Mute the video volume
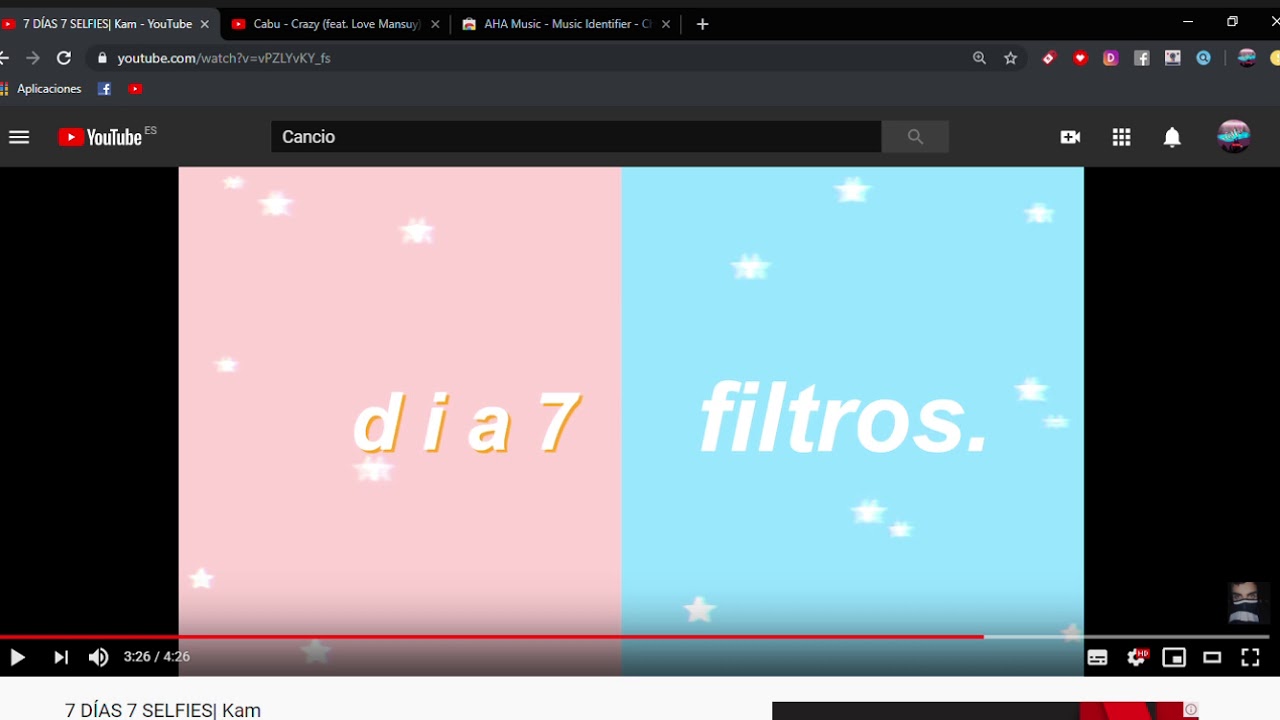Viewport: 1280px width, 720px height. point(98,657)
